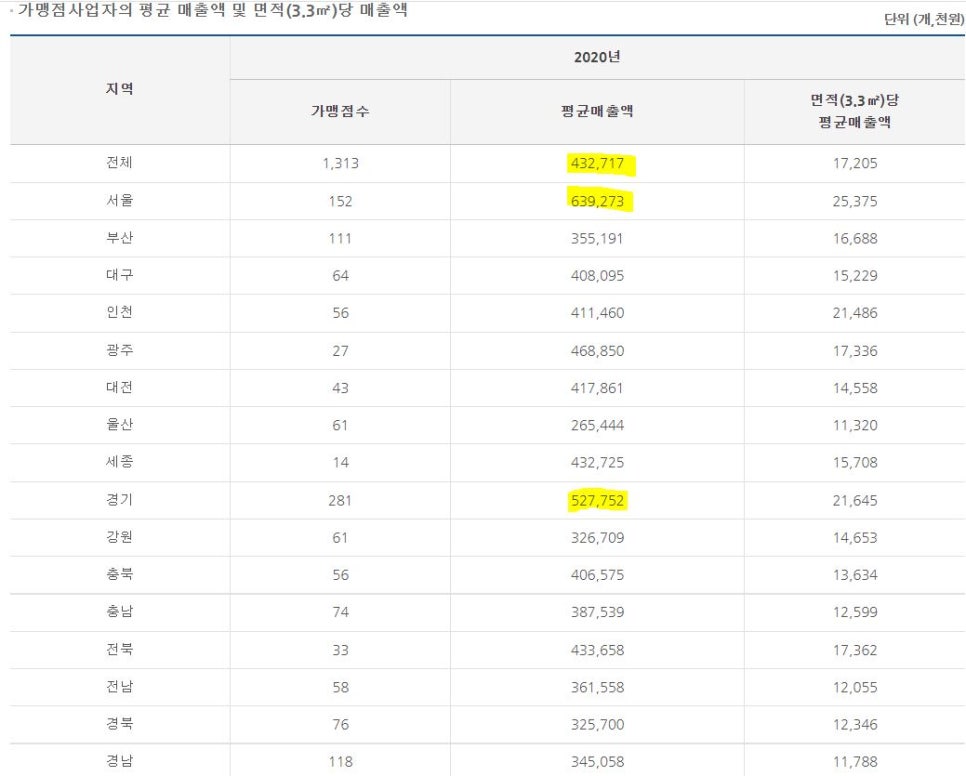Select 전북 average sales 433,658
The height and width of the screenshot is (776, 966).
click(597, 650)
